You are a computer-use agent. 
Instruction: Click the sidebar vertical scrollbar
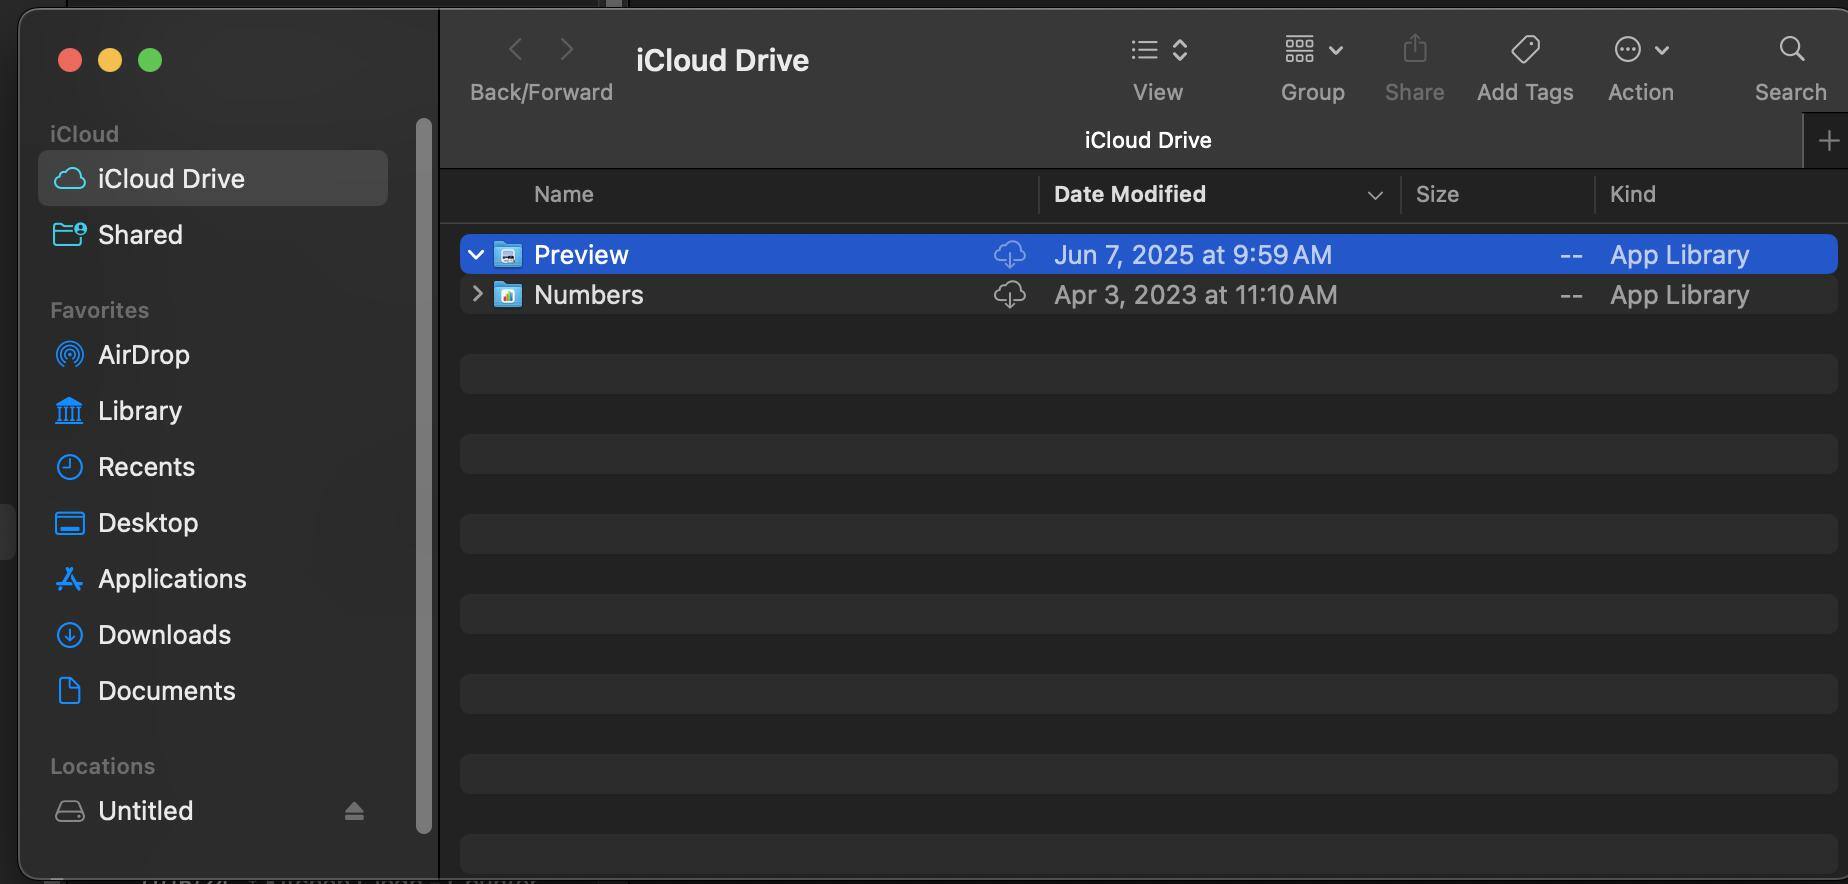[424, 475]
